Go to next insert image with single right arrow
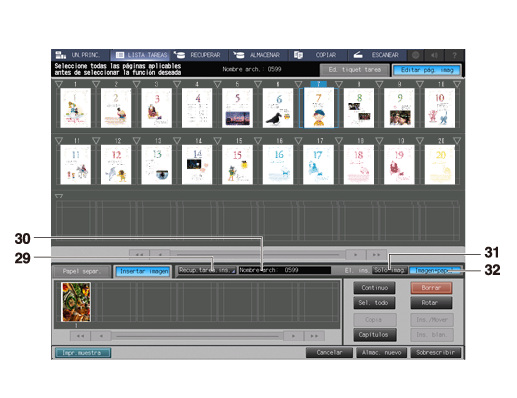 [x=293, y=336]
